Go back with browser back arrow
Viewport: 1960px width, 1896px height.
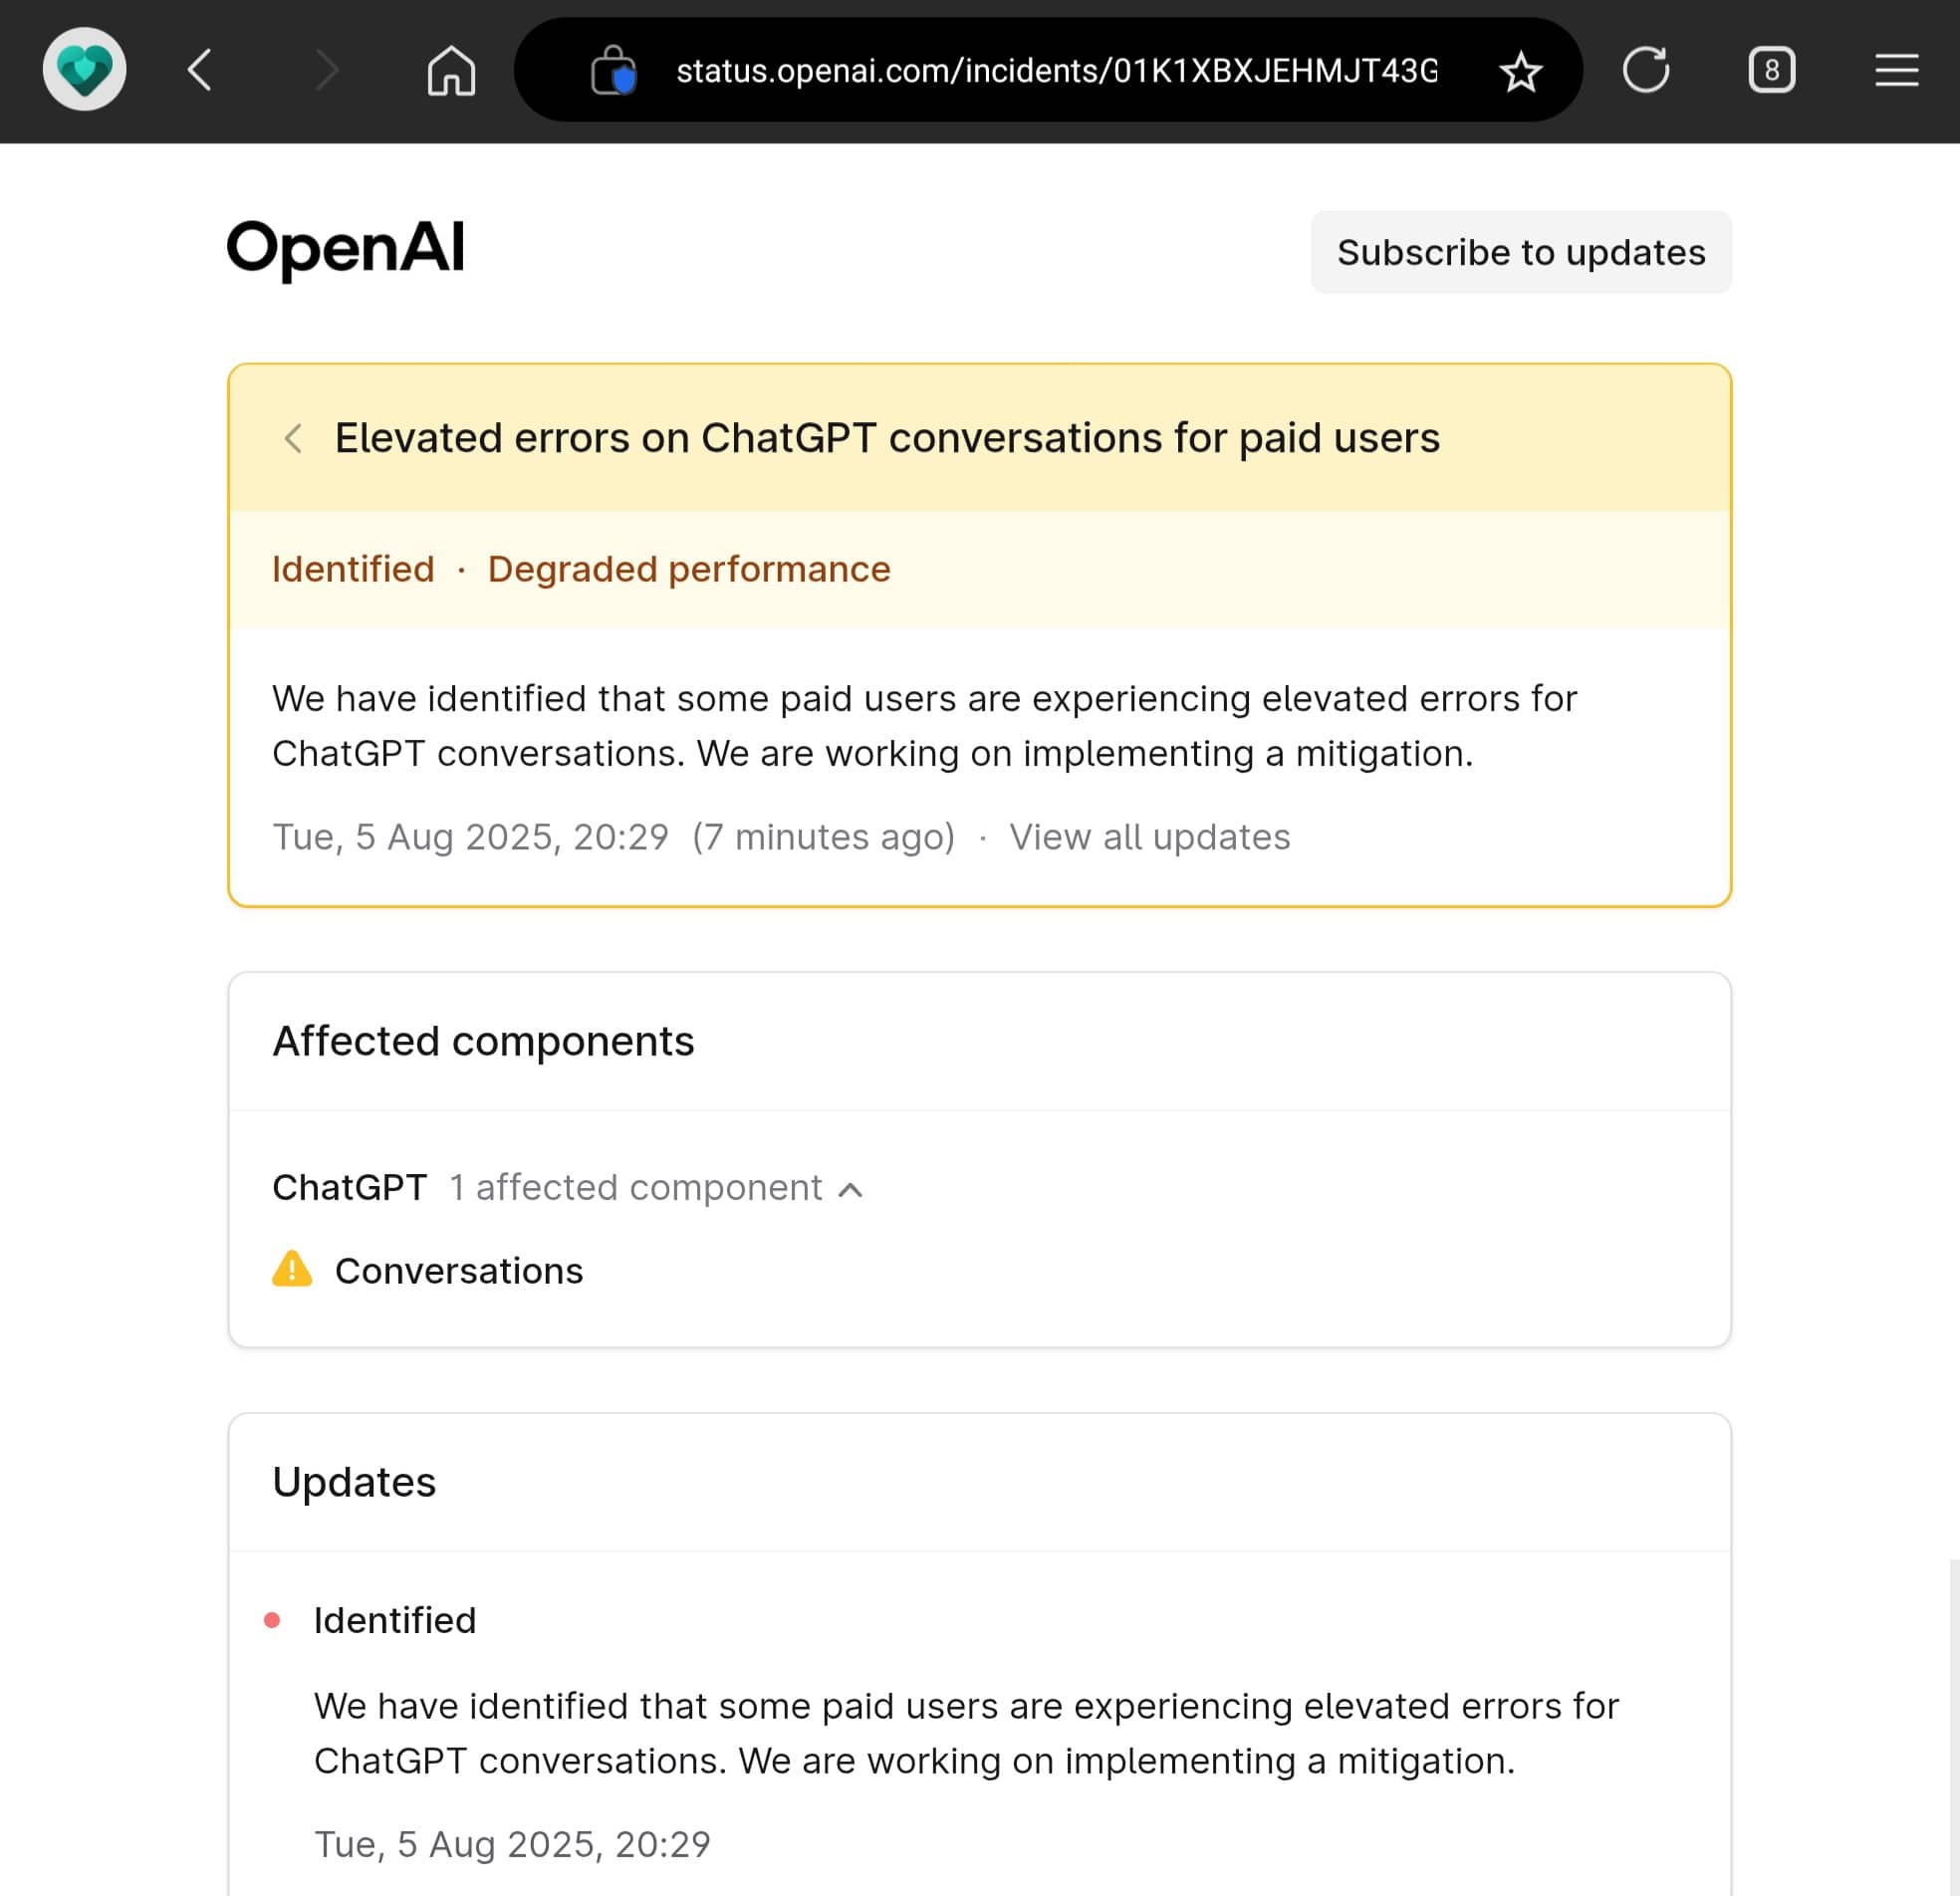coord(200,70)
